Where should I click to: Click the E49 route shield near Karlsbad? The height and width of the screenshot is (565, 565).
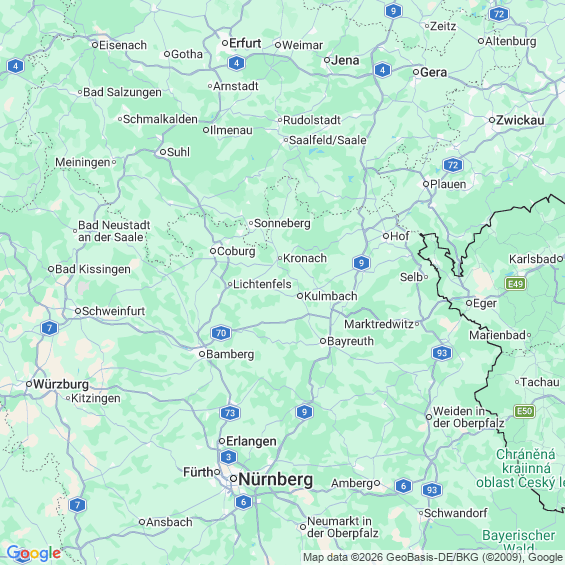[x=515, y=284]
